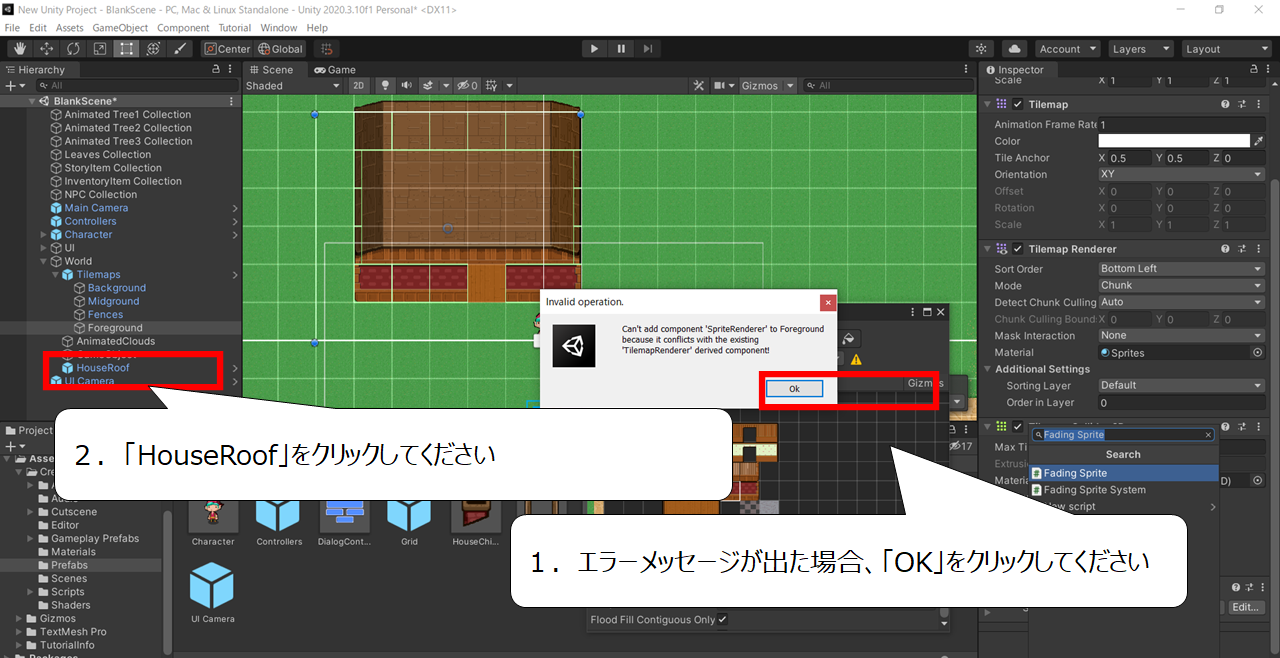Toggle Flood Fill Contiguous Only checkbox
The image size is (1280, 658).
723,619
